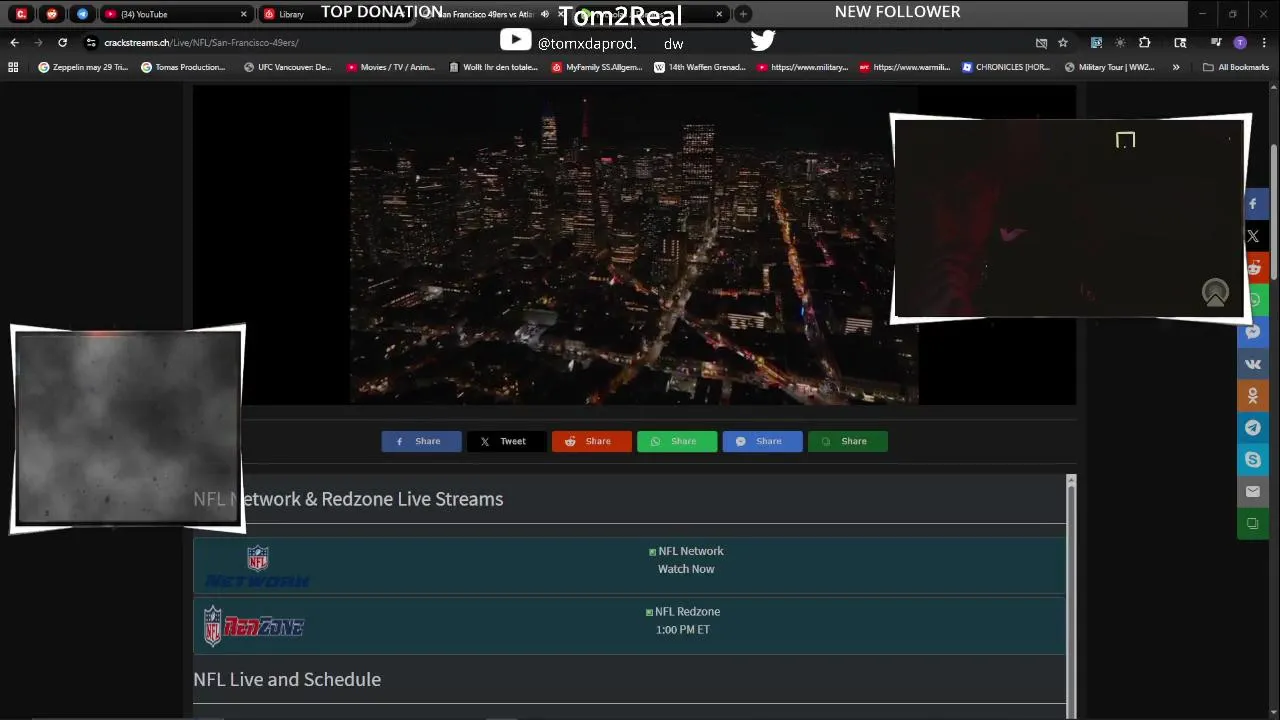Open the MyFamily SS.Allgem bookmark
Image resolution: width=1280 pixels, height=720 pixels.
(596, 67)
